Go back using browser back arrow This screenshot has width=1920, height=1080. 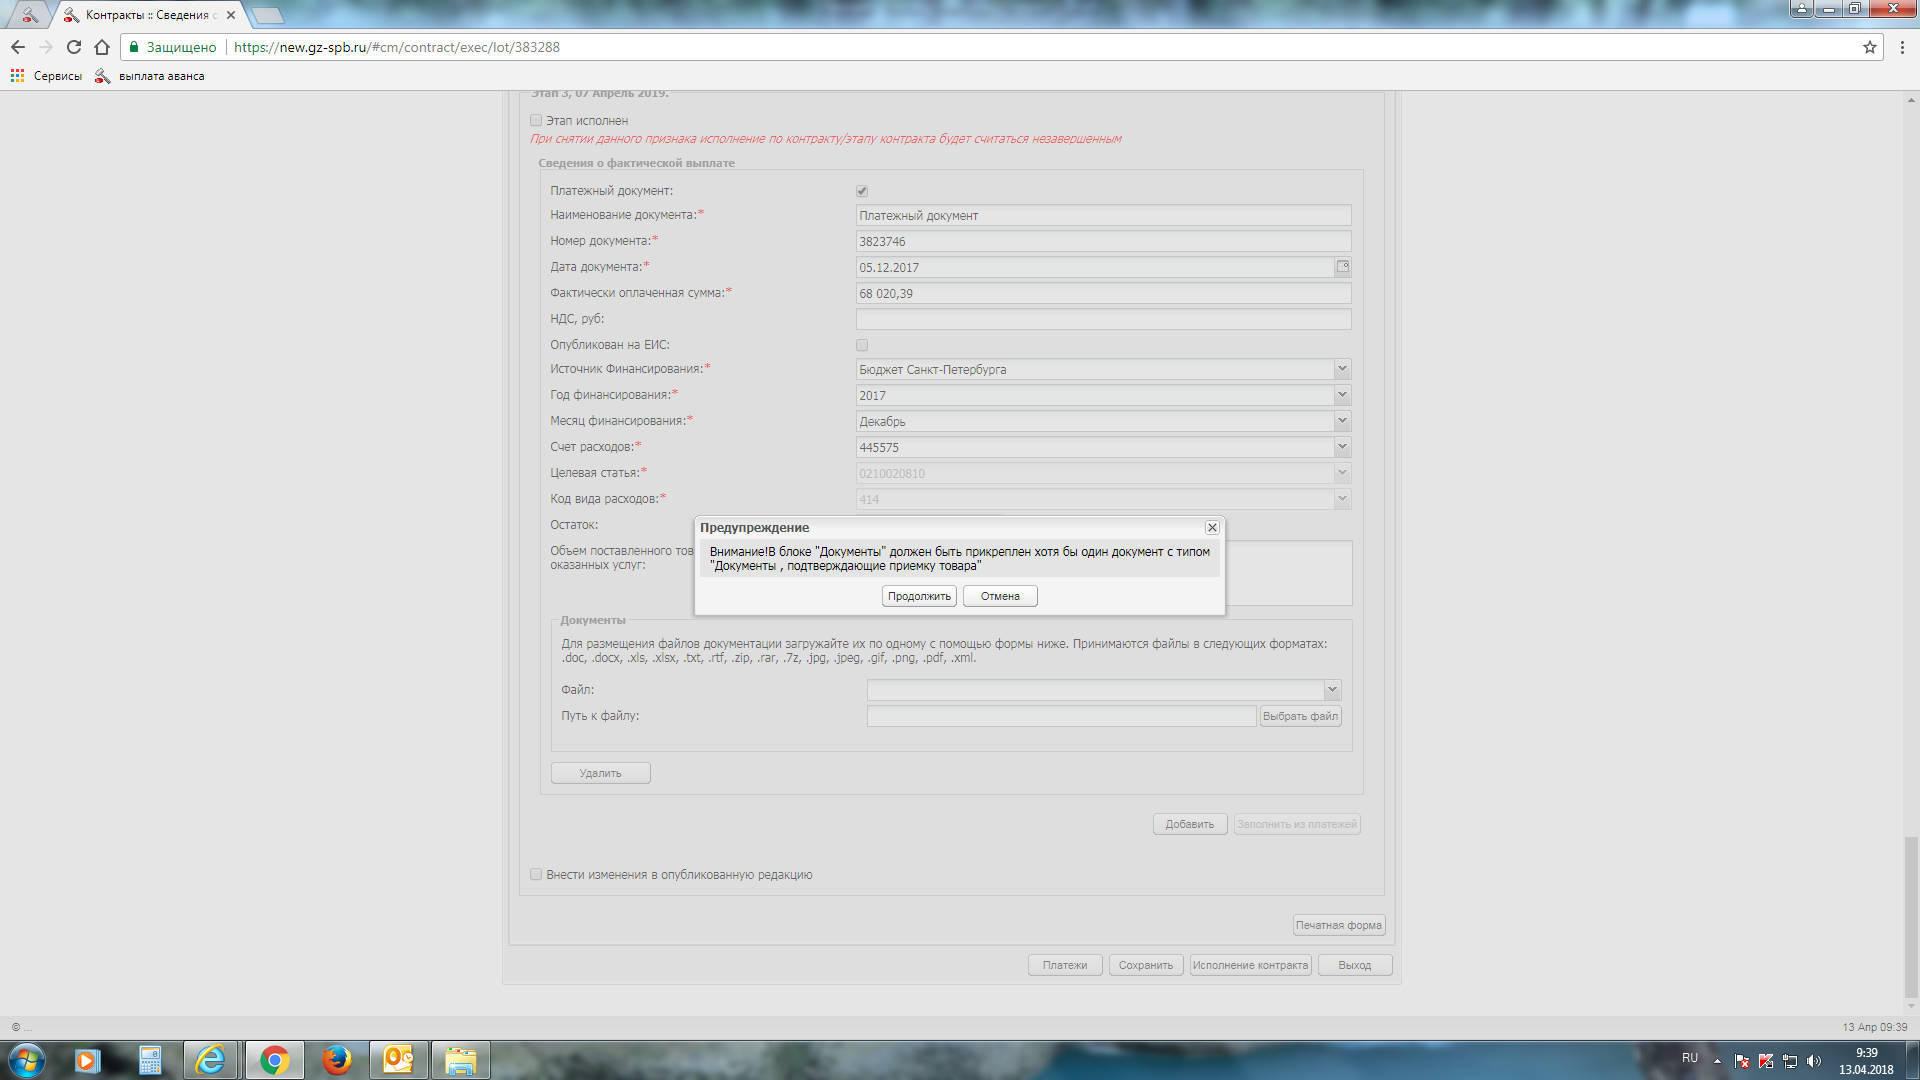[x=18, y=47]
